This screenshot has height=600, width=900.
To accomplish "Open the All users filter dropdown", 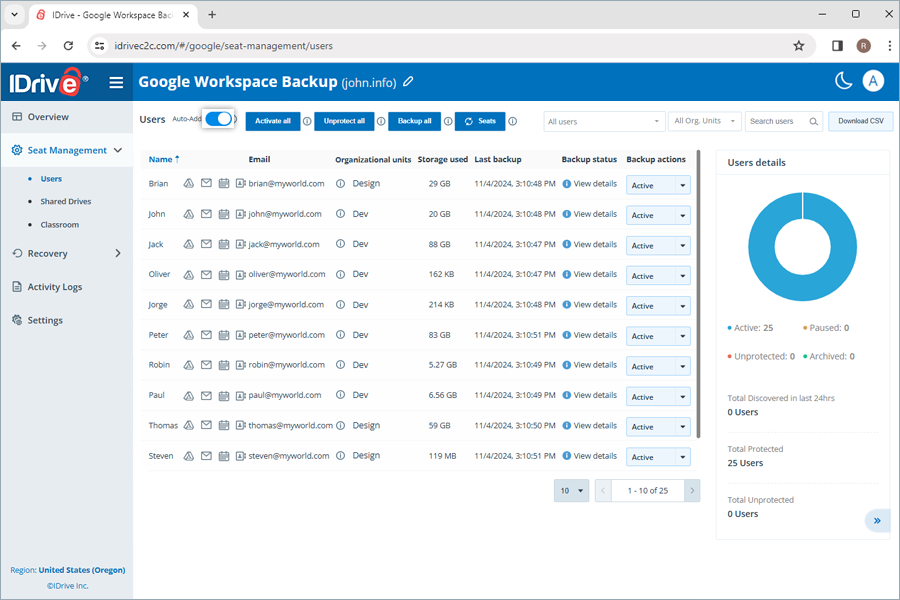I will coord(604,119).
